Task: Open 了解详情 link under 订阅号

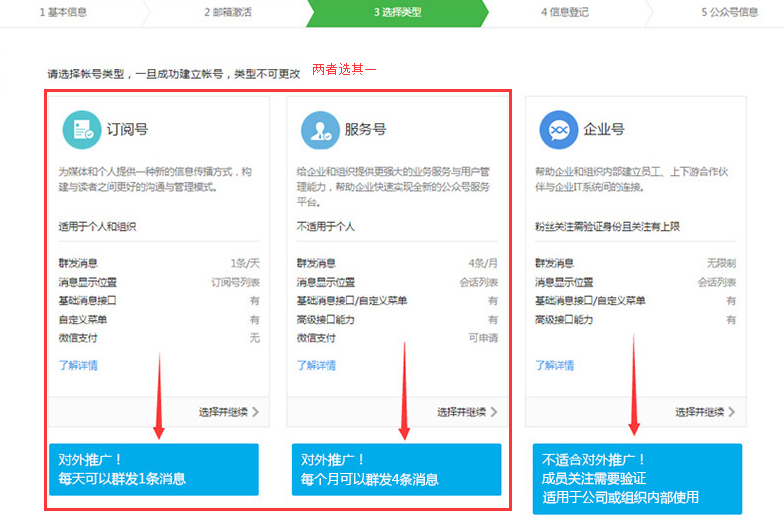Action: (78, 365)
